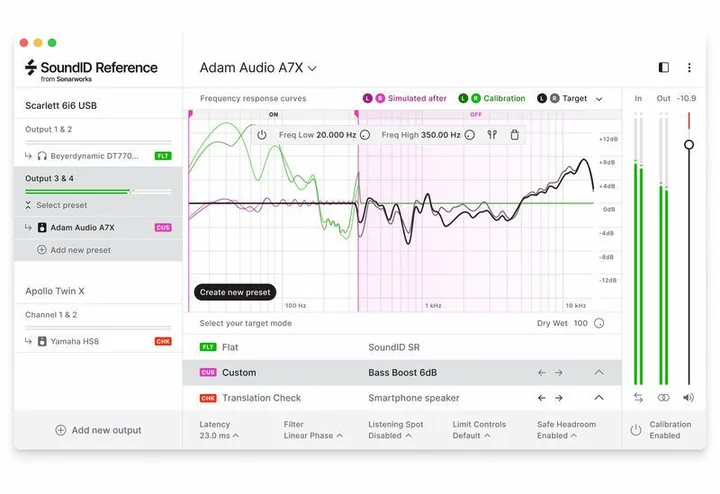Toggle Calibration left channel L curve
The height and width of the screenshot is (494, 720).
pyautogui.click(x=463, y=98)
